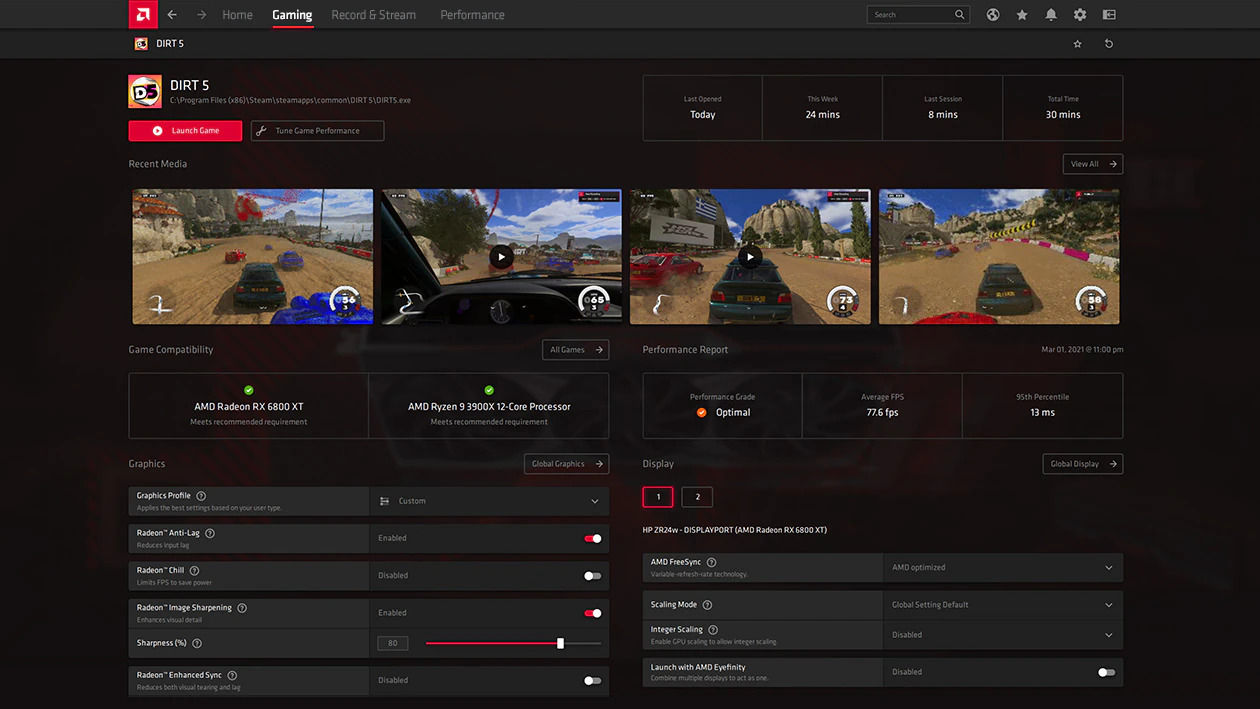
Task: Expand the AMD FreeSync dropdown
Action: pyautogui.click(x=1109, y=567)
